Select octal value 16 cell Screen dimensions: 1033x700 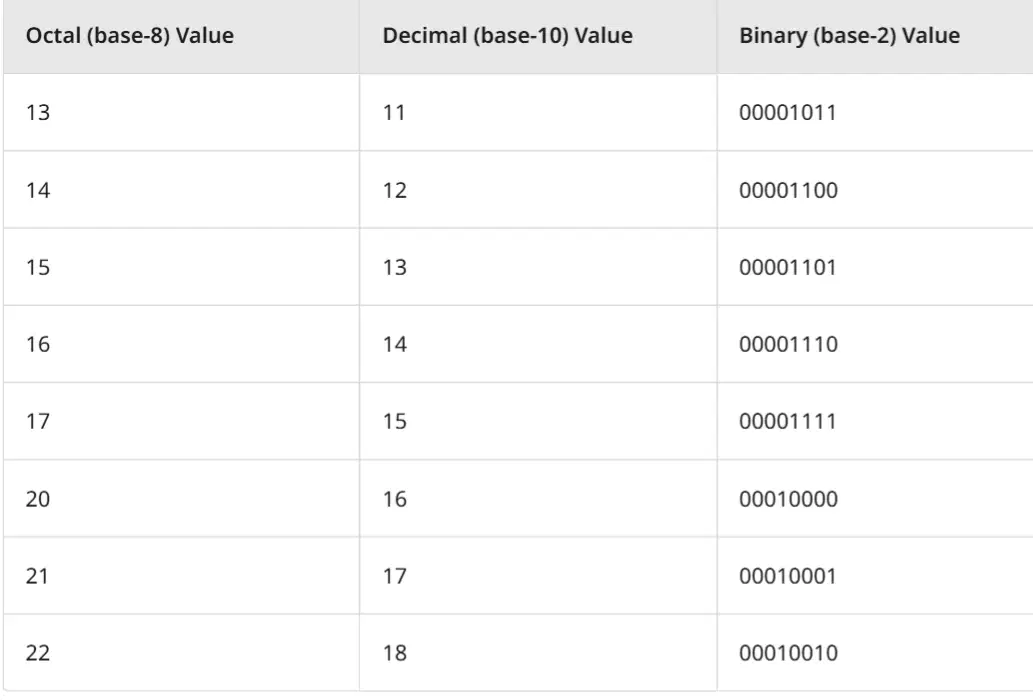(x=181, y=344)
